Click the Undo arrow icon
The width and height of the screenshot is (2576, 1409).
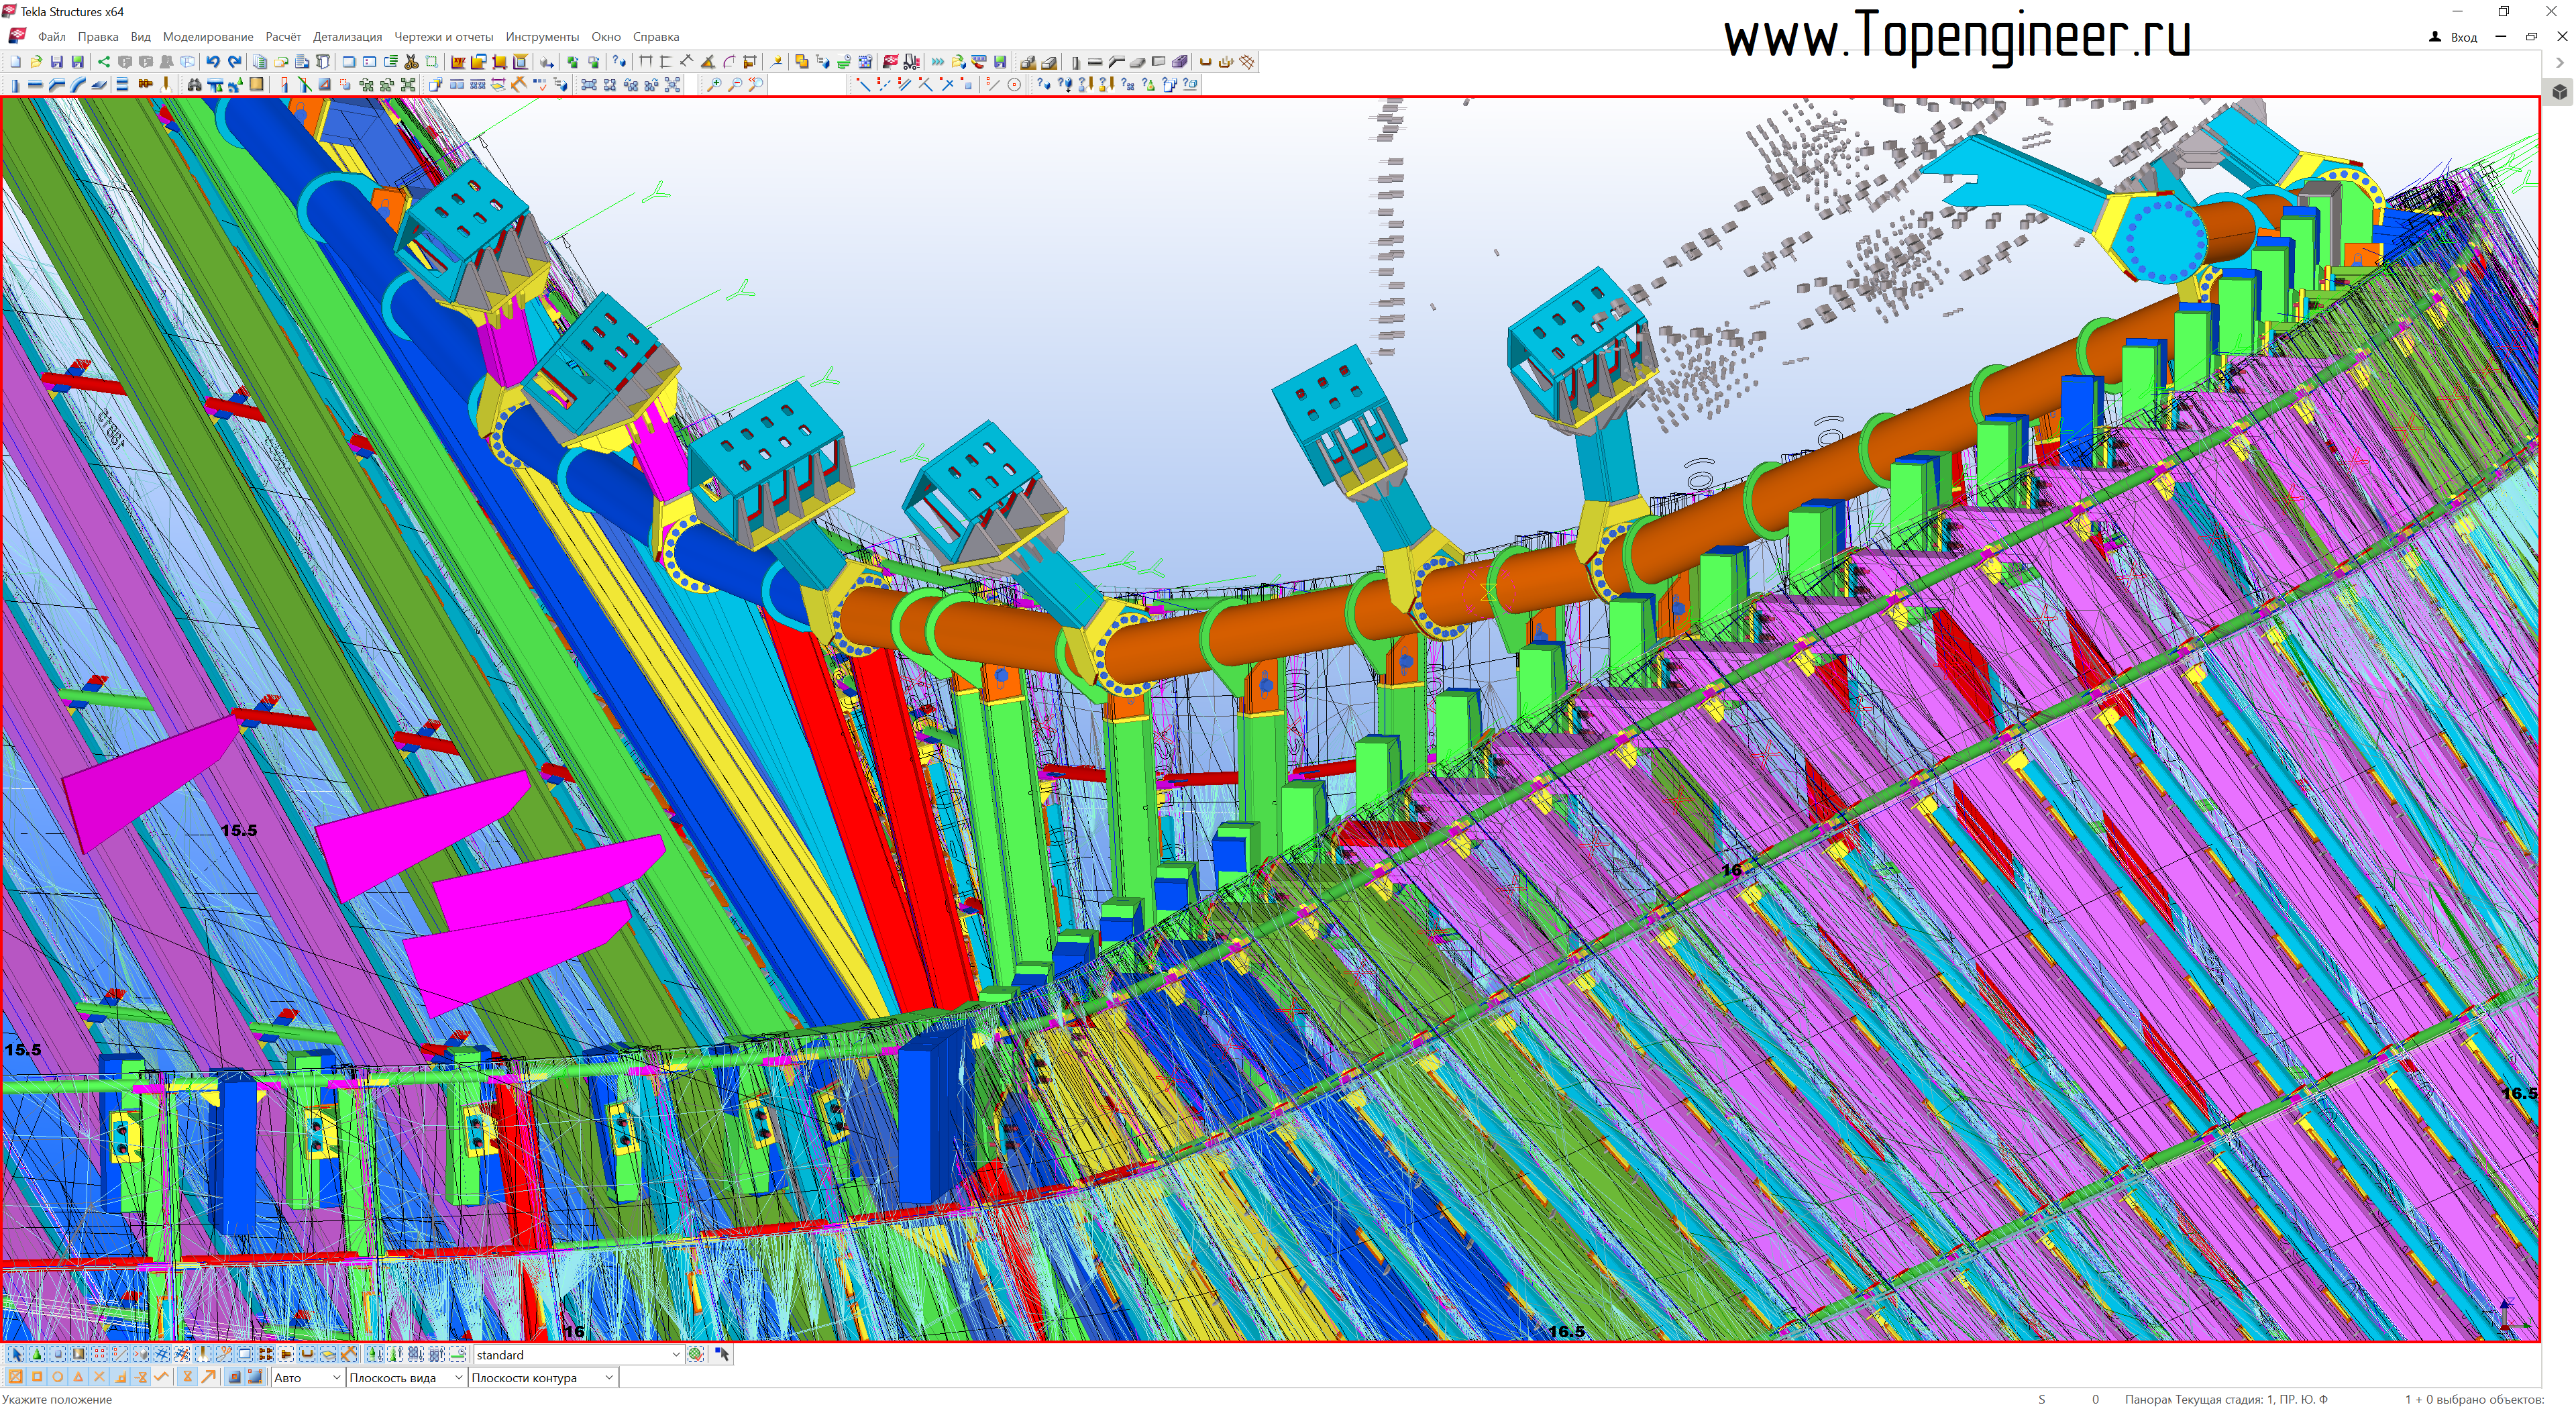pos(212,62)
